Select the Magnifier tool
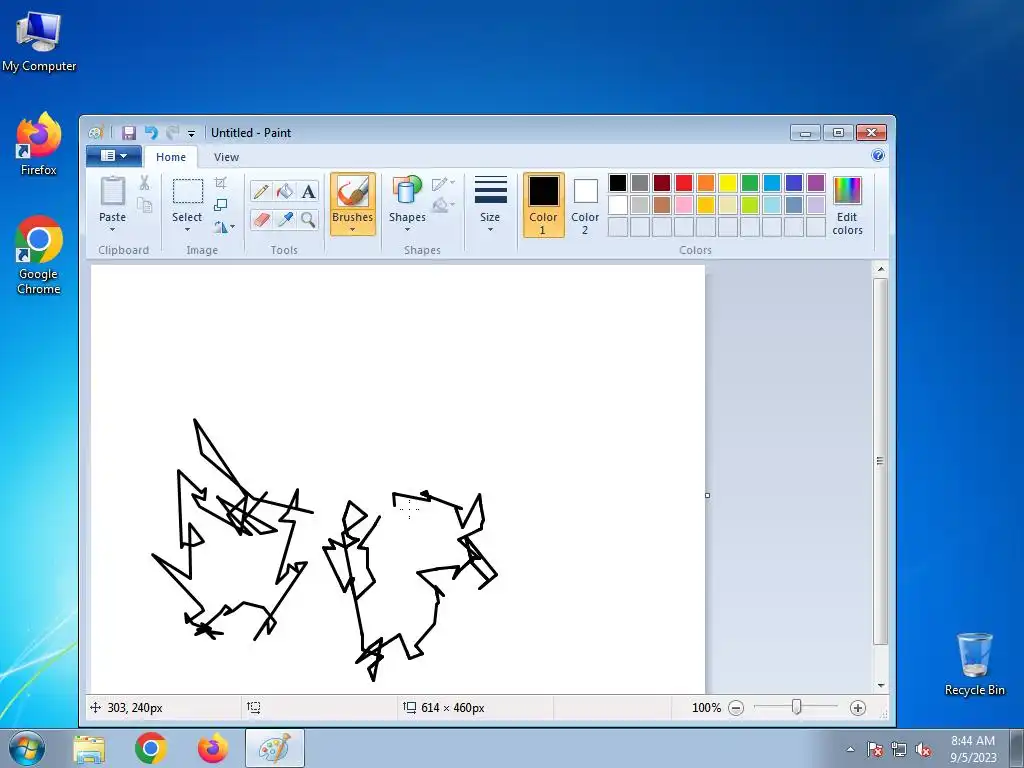Screen dimensions: 1024x768 click(308, 219)
